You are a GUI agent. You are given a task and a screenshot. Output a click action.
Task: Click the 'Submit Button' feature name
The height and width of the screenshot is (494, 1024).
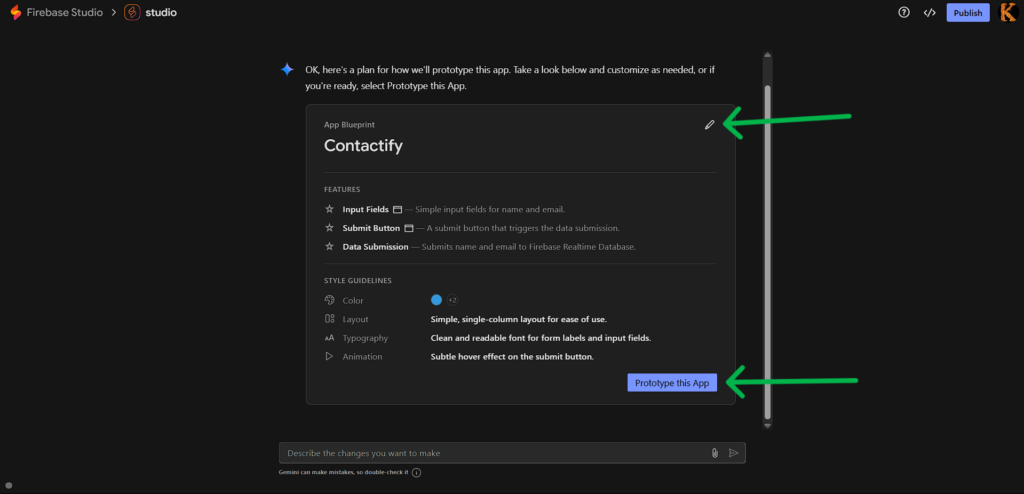click(371, 228)
